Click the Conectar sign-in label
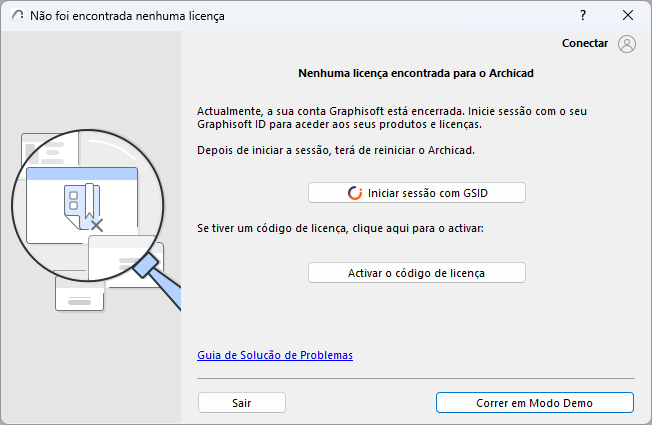652x425 pixels. coord(585,43)
